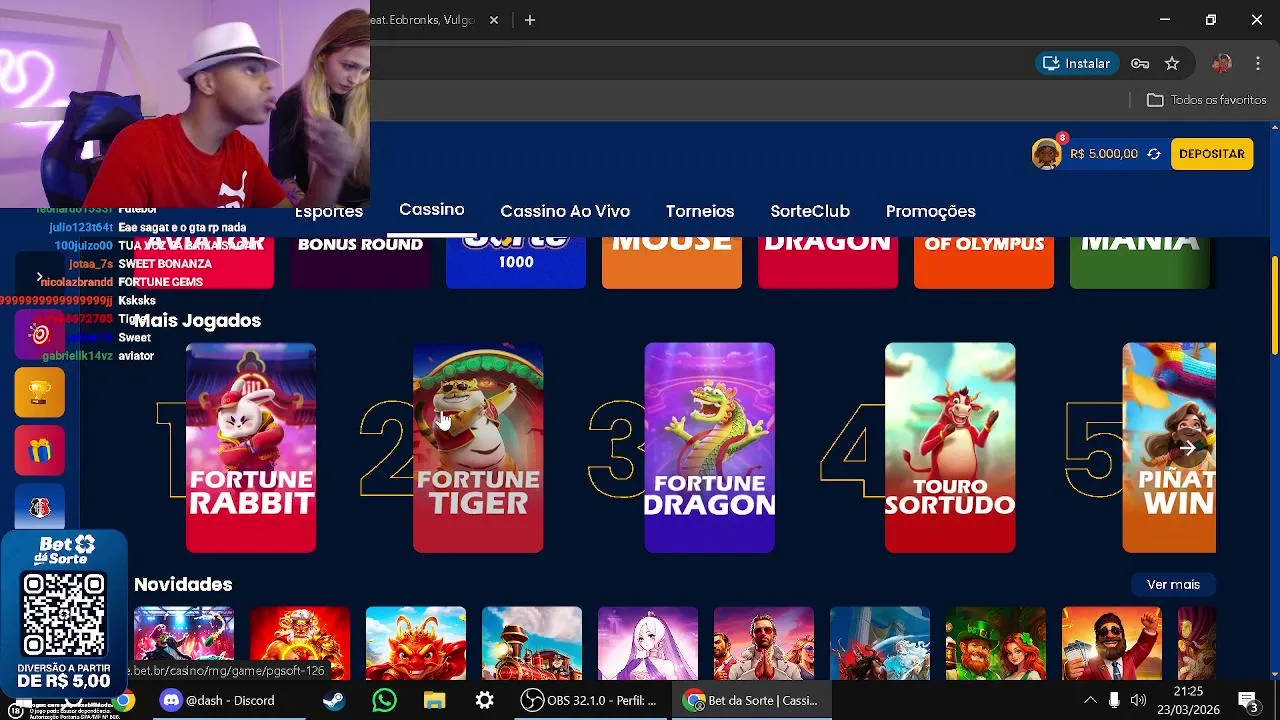Open Settings gear in the taskbar
The height and width of the screenshot is (720, 1280).
point(484,700)
